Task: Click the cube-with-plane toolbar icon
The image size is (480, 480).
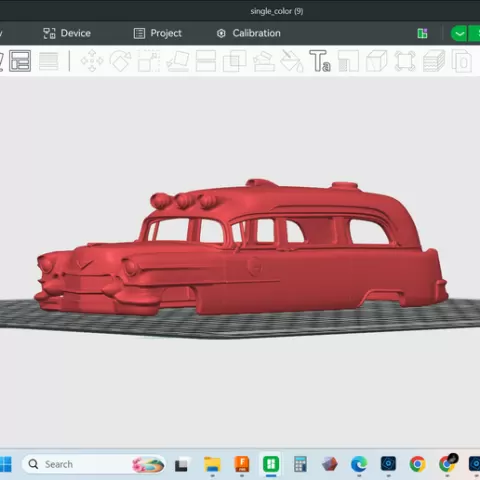Action: (x=377, y=61)
